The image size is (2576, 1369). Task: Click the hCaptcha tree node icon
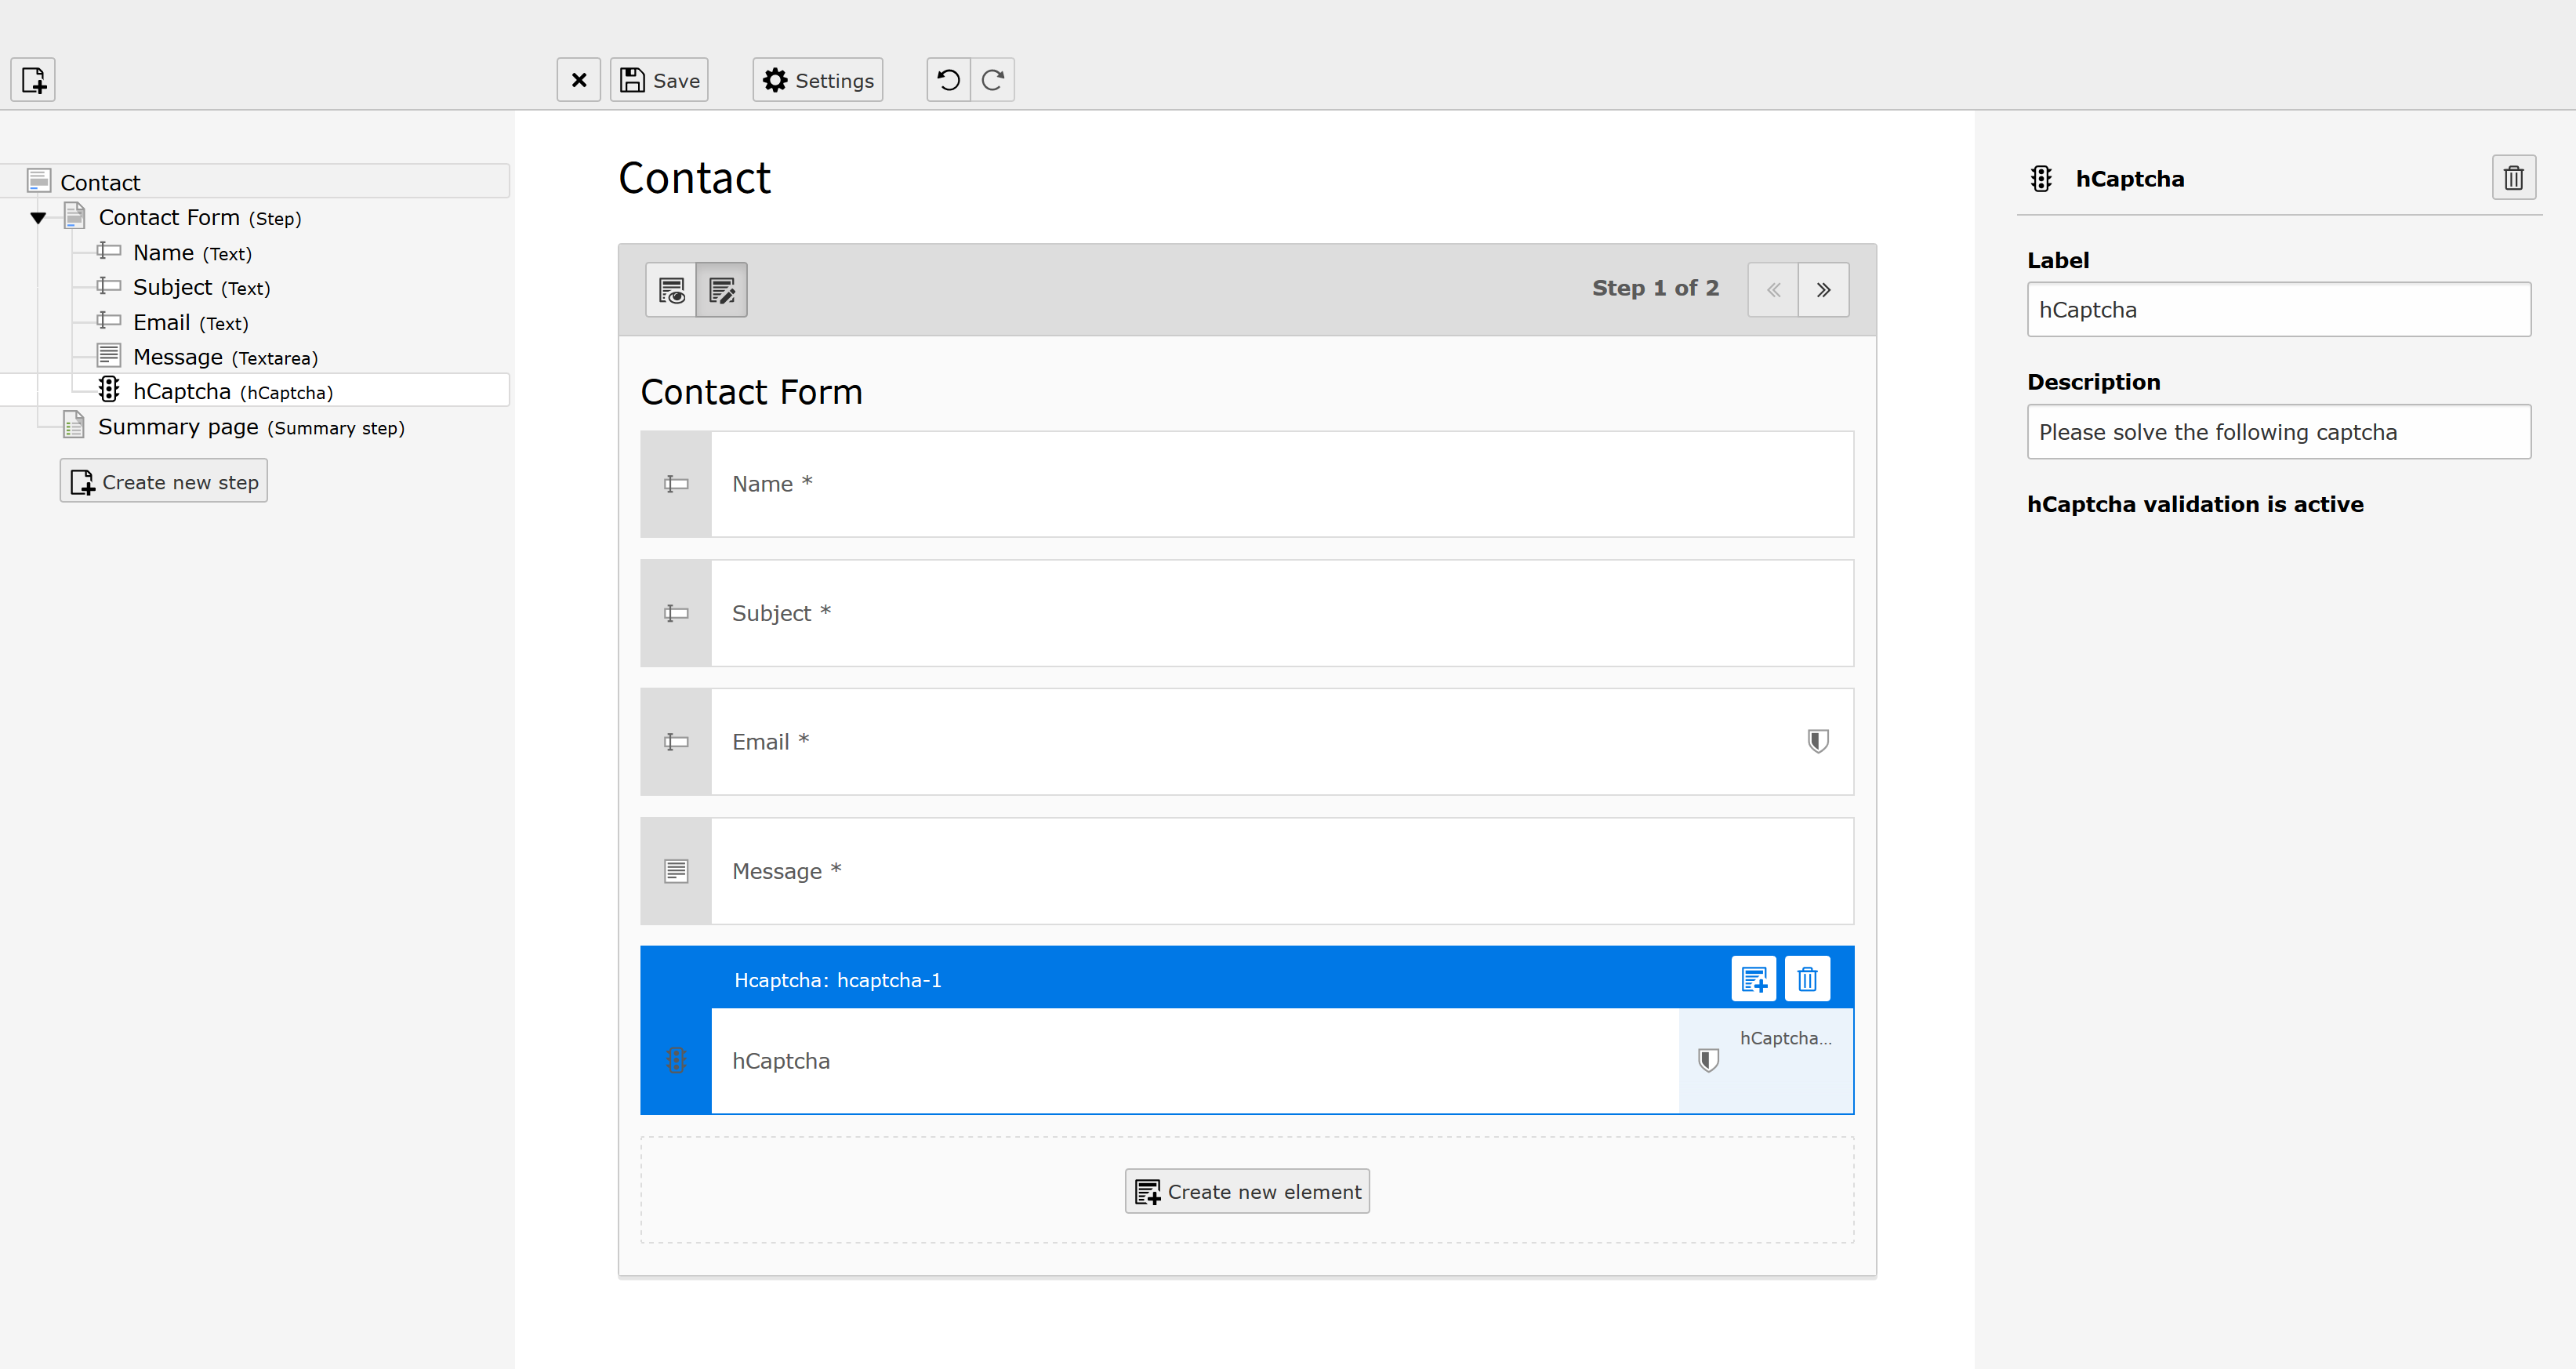pyautogui.click(x=109, y=390)
